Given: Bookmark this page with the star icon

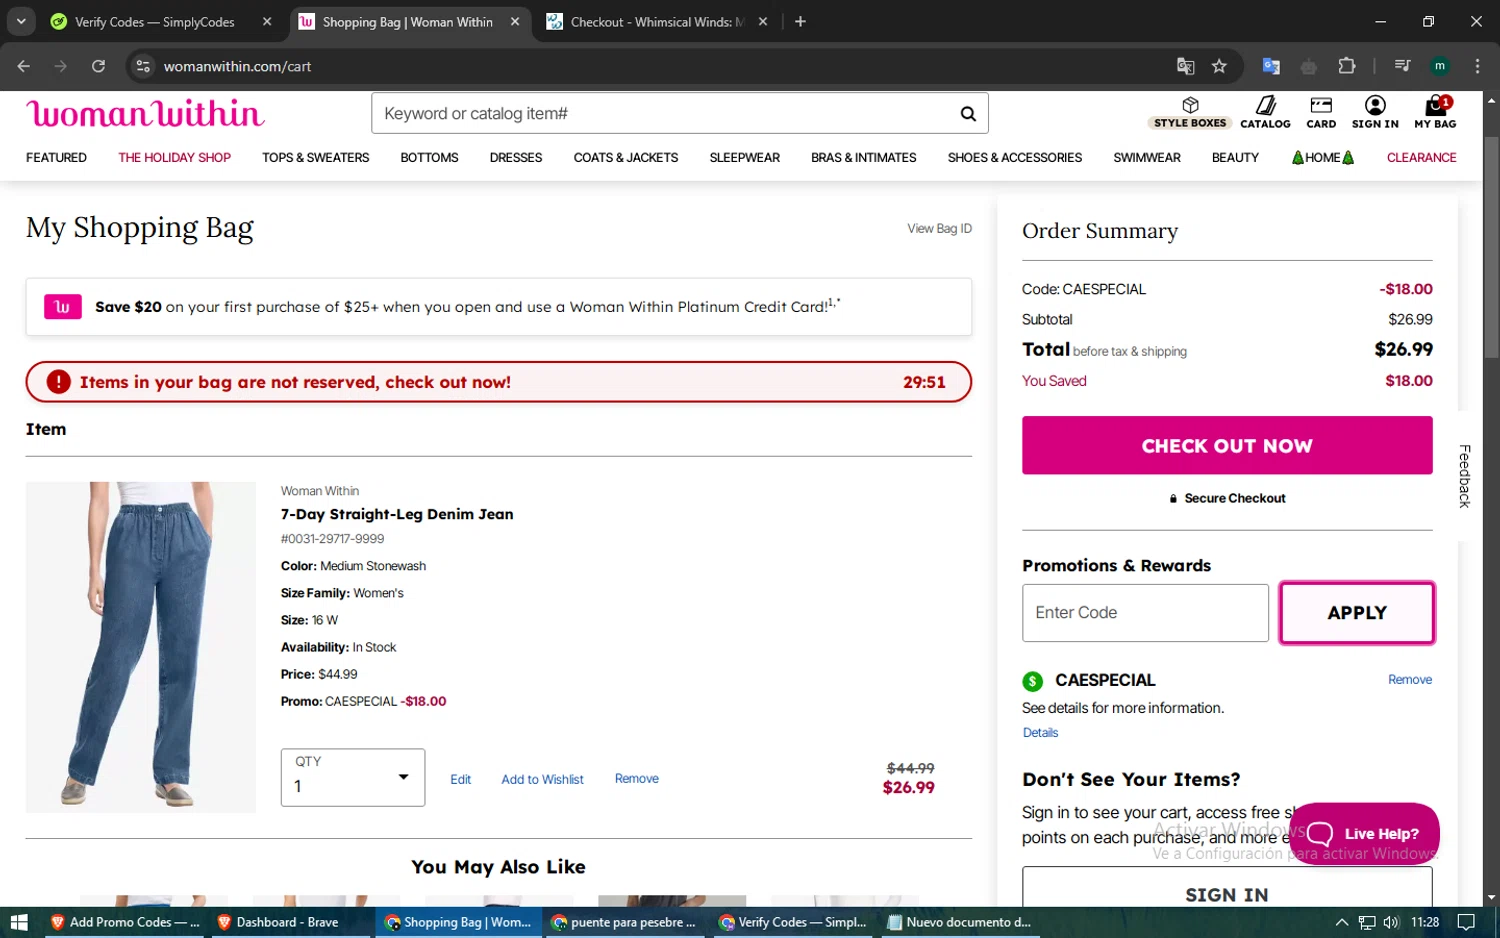Looking at the screenshot, I should [x=1219, y=66].
